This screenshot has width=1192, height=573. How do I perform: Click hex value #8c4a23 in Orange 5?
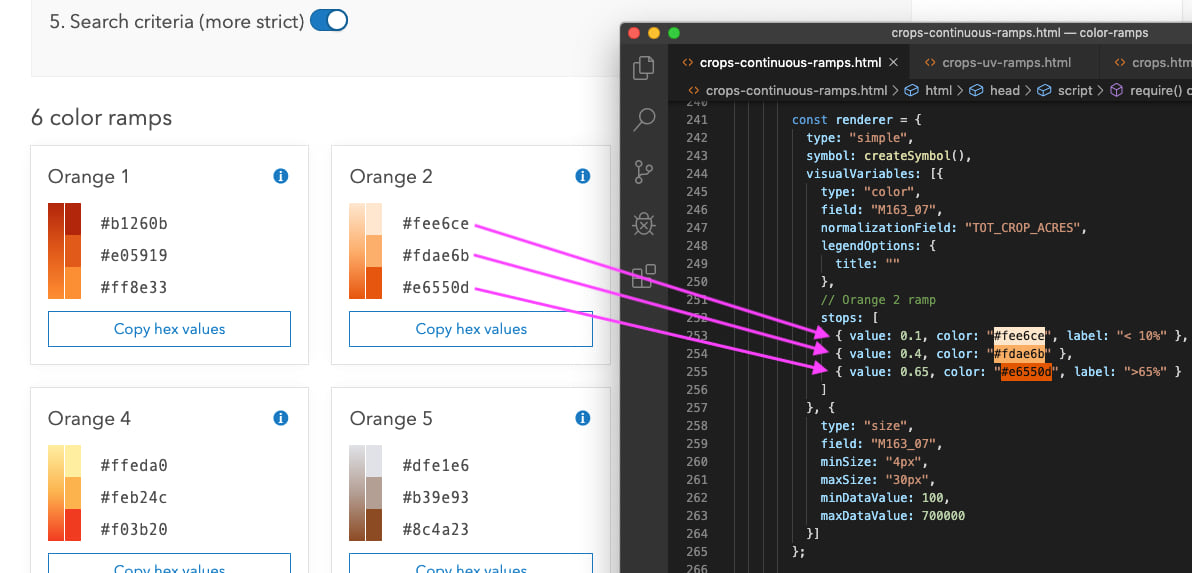click(436, 530)
